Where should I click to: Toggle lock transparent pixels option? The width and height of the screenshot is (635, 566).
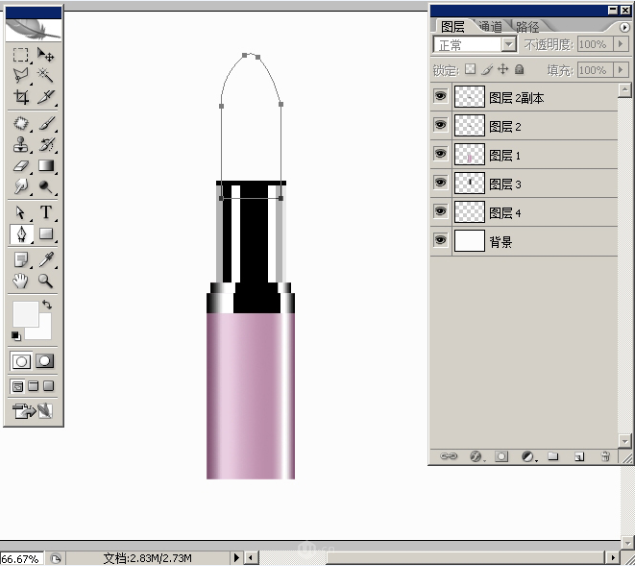(470, 70)
